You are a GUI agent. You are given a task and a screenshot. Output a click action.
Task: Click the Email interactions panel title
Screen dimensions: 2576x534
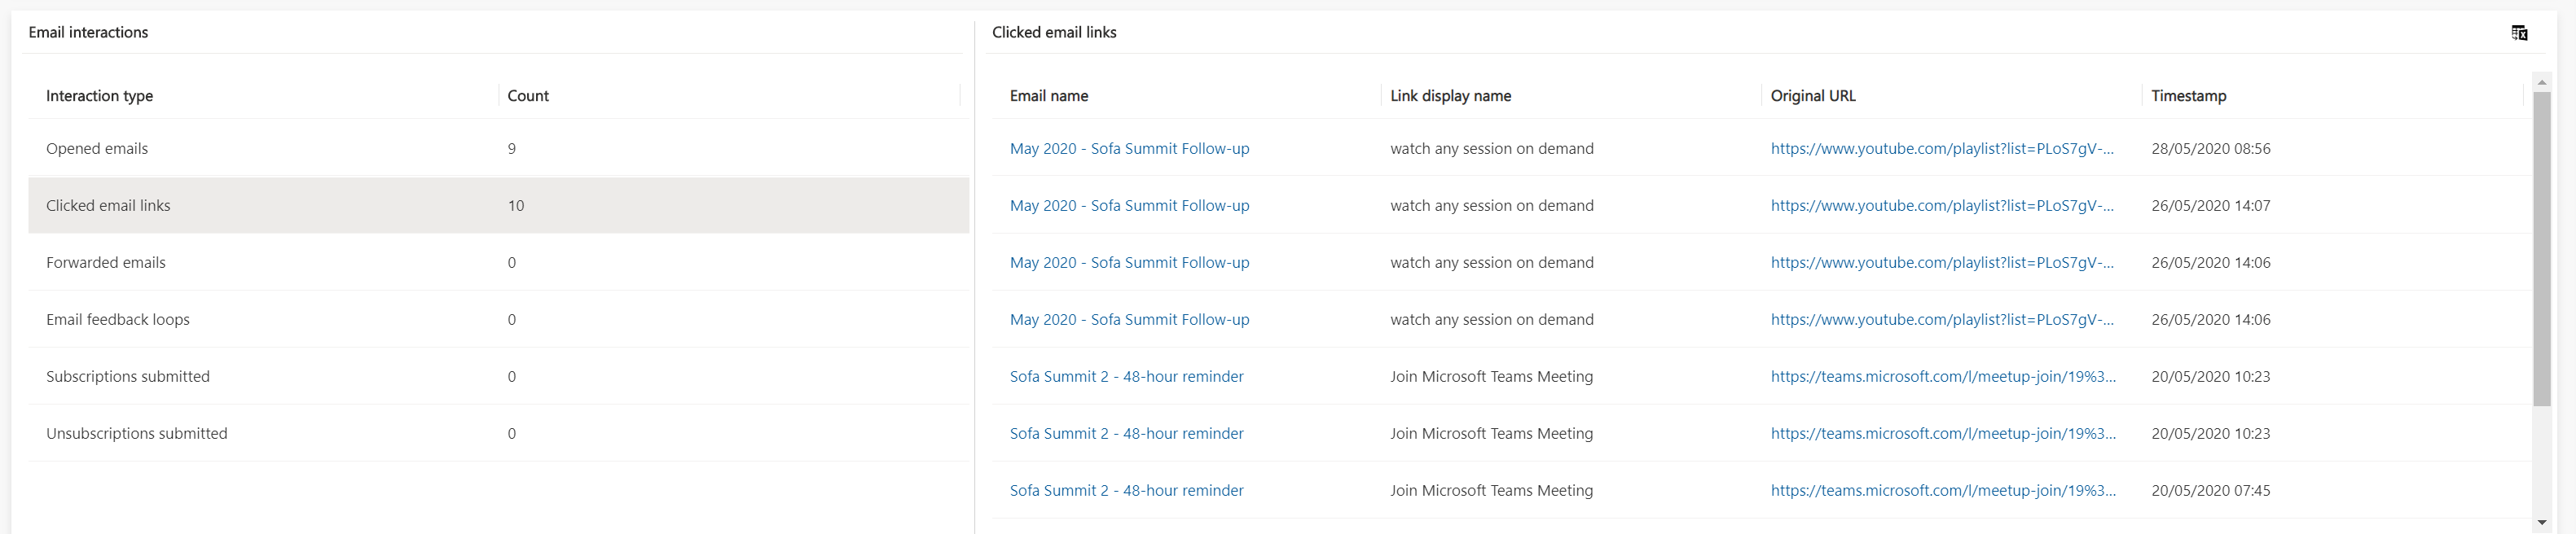click(88, 32)
